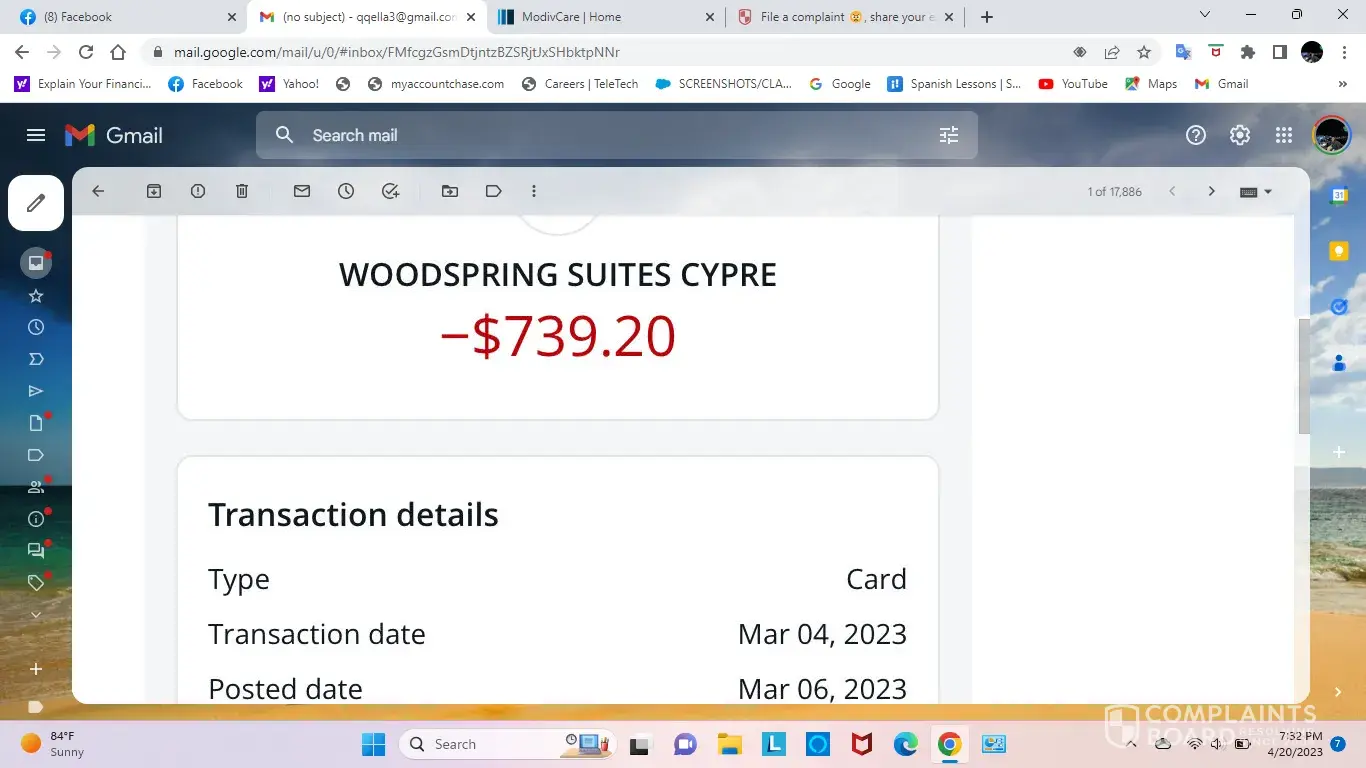
Task: Switch to the ModivCare Home tab
Action: 600,17
